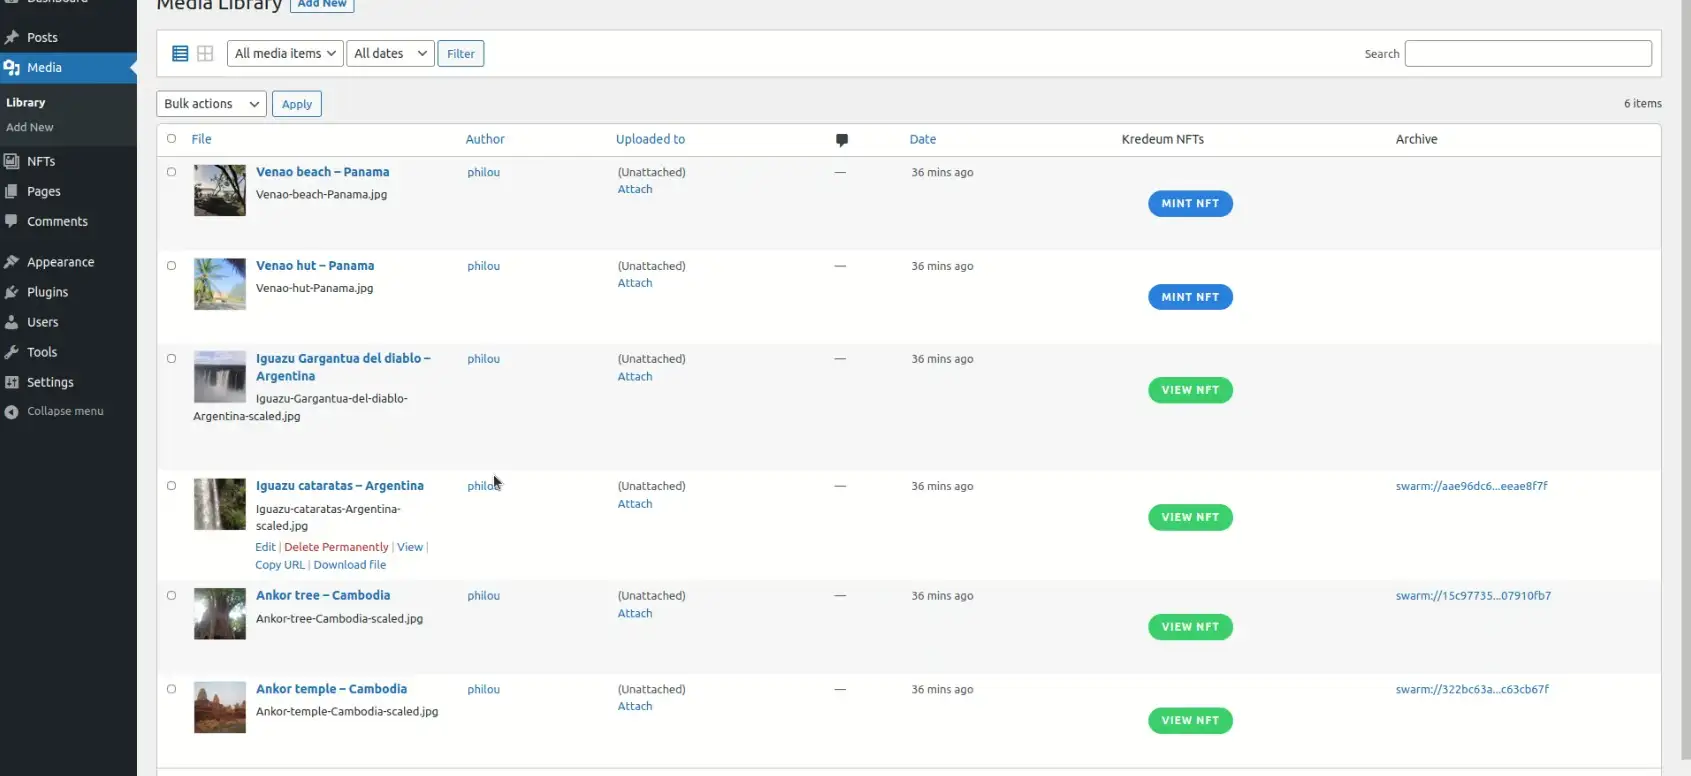1691x776 pixels.
Task: Switch to grid view icon
Action: pos(205,54)
